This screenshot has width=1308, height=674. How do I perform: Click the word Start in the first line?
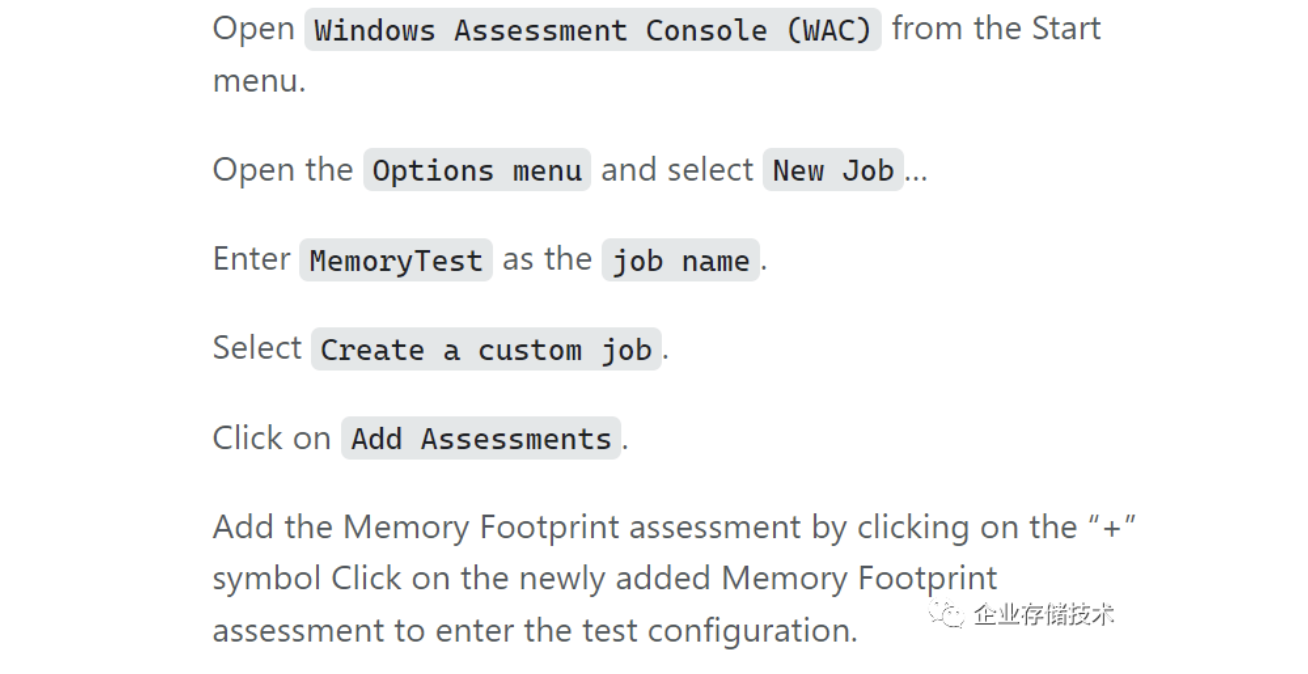pyautogui.click(x=1066, y=28)
